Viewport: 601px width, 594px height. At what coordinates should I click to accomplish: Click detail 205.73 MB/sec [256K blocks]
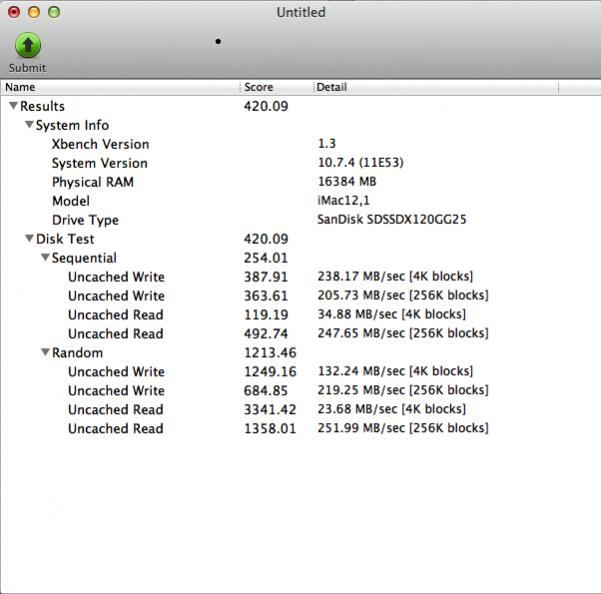[403, 295]
